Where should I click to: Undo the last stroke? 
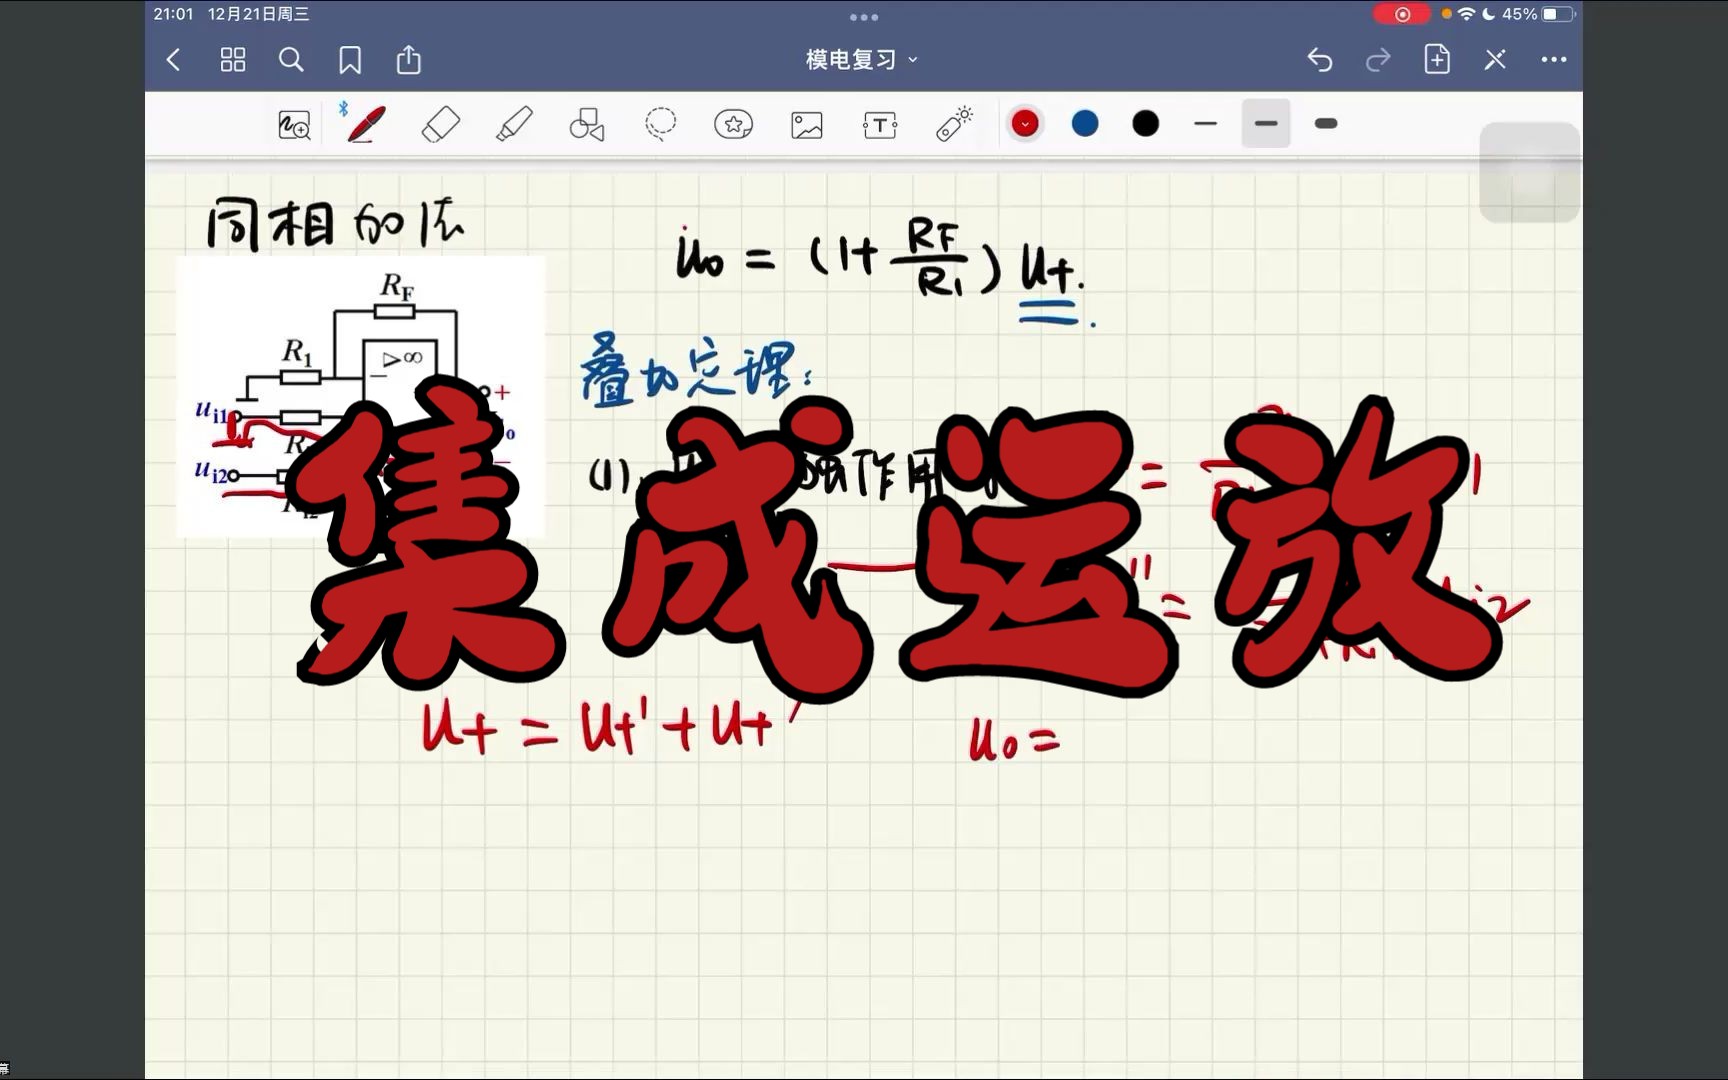[1320, 60]
